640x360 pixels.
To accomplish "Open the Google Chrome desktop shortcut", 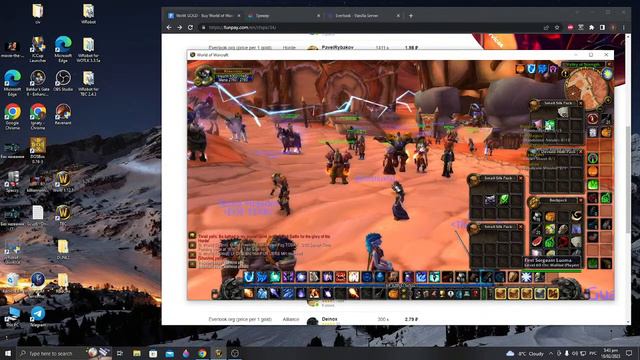I will pyautogui.click(x=13, y=116).
